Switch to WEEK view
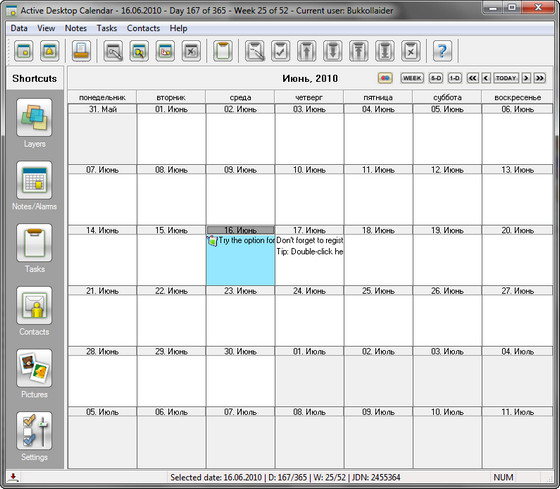The image size is (560, 489). [412, 78]
